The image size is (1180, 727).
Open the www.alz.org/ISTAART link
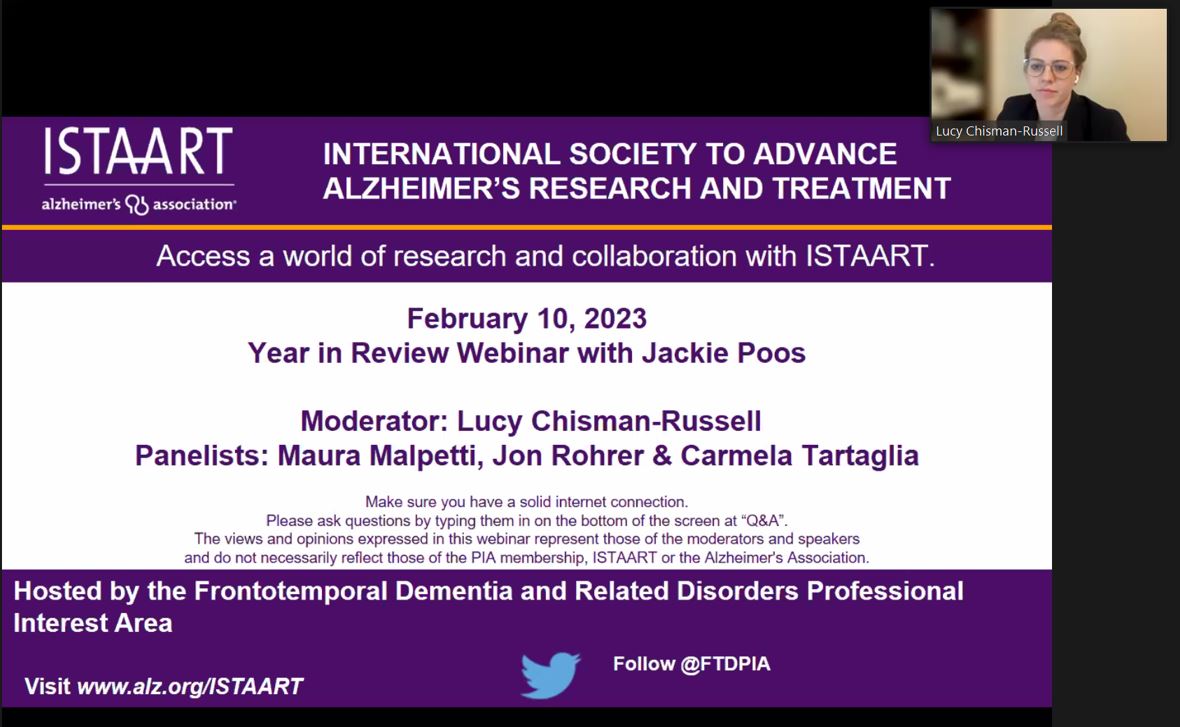(x=190, y=686)
